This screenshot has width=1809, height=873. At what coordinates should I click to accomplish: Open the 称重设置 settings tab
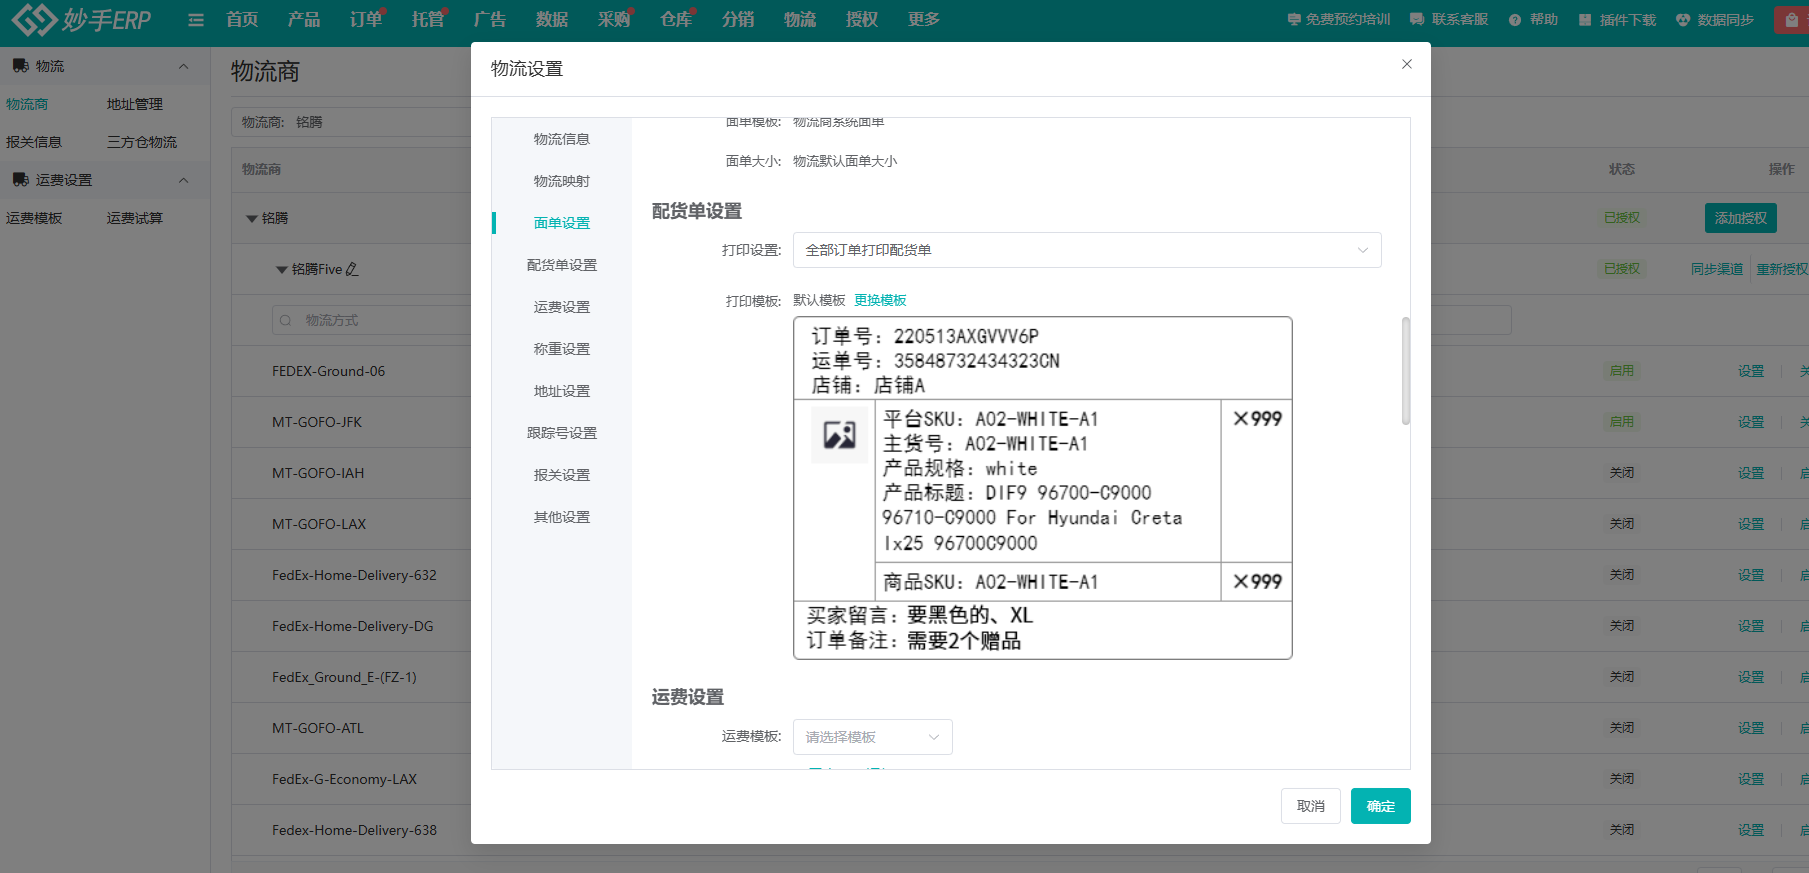[x=561, y=349]
